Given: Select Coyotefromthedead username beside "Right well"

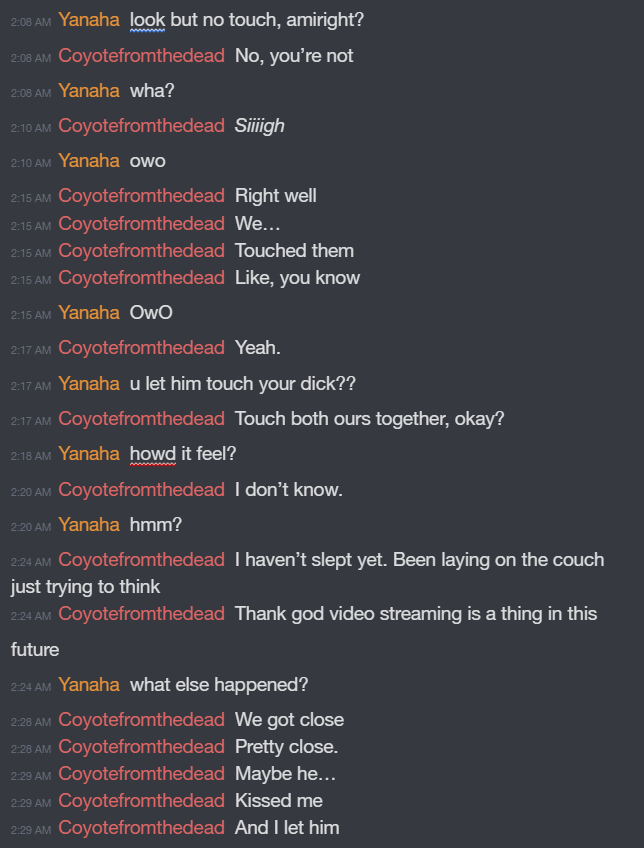Looking at the screenshot, I should (141, 196).
